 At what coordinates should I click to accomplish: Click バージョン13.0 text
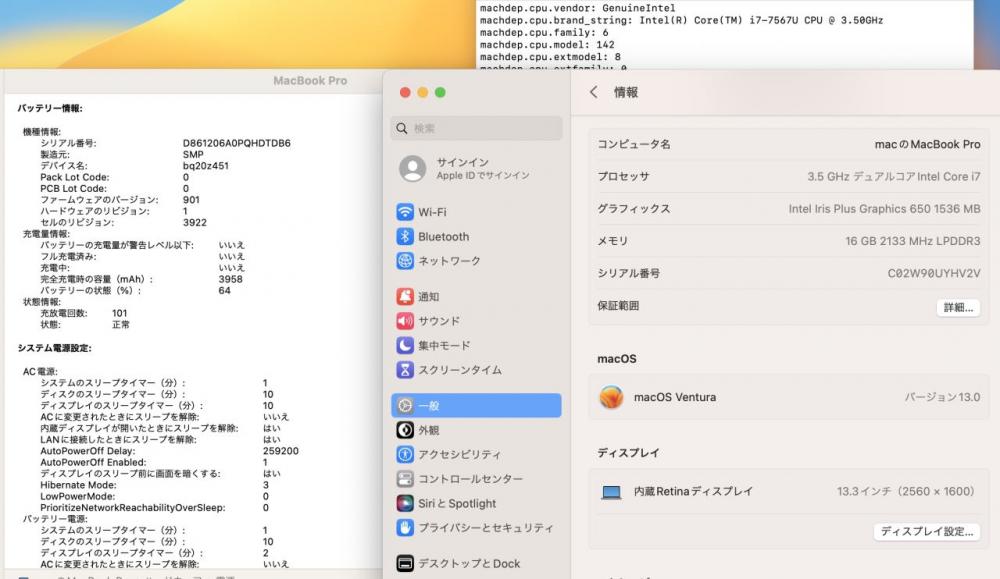click(943, 397)
